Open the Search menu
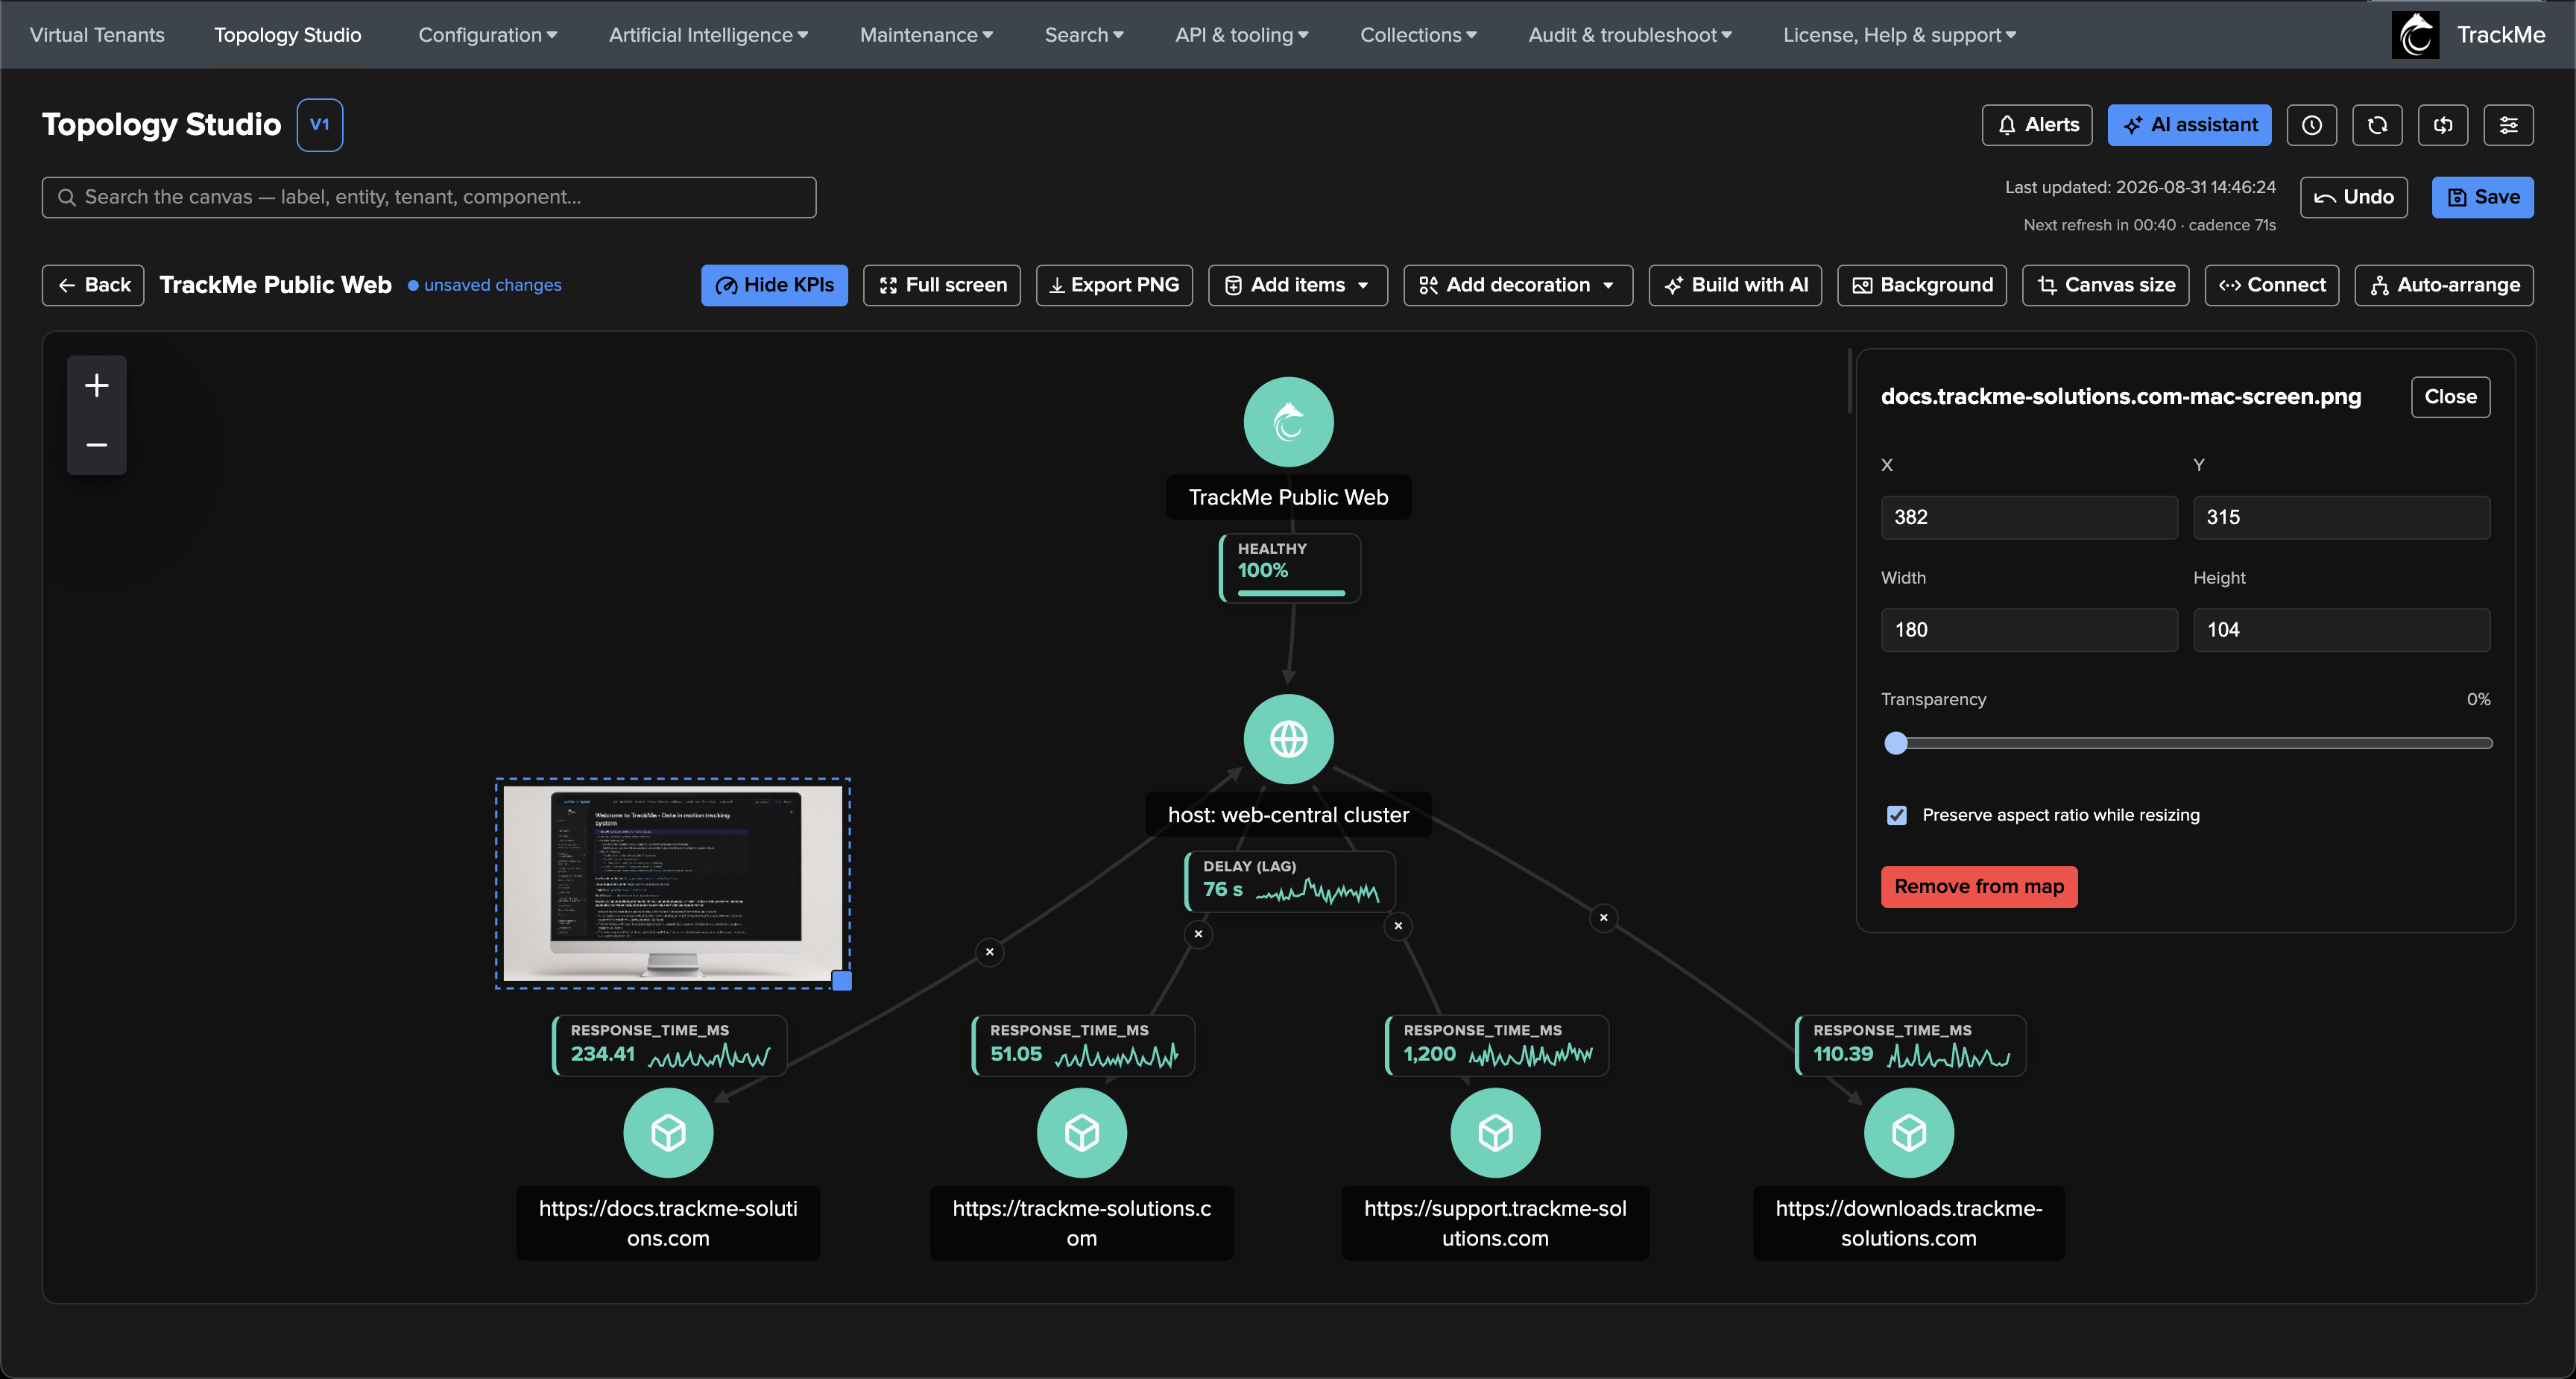 point(1084,35)
